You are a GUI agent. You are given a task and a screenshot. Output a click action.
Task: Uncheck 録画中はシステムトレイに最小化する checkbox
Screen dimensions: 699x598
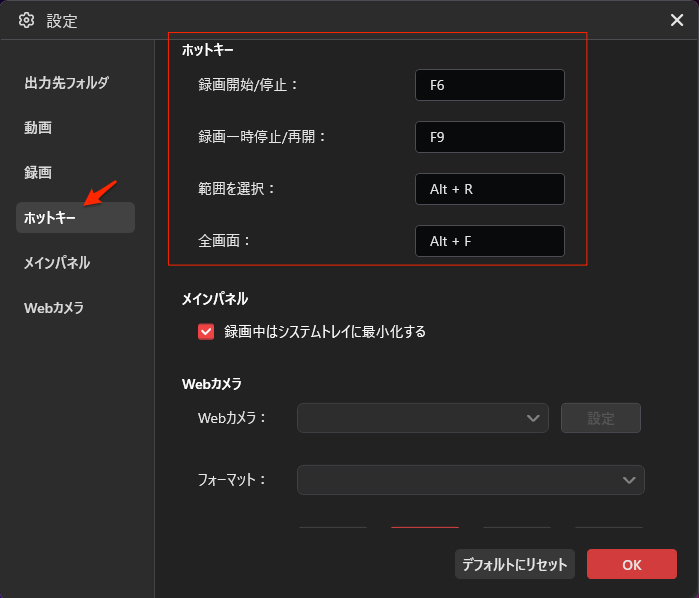point(206,332)
